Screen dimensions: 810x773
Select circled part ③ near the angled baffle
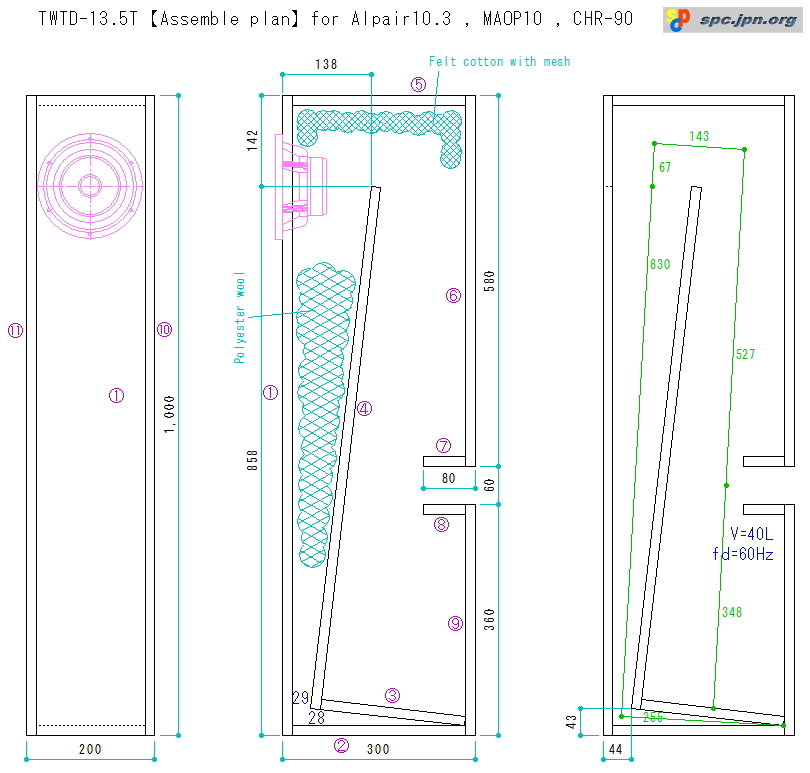click(x=394, y=693)
